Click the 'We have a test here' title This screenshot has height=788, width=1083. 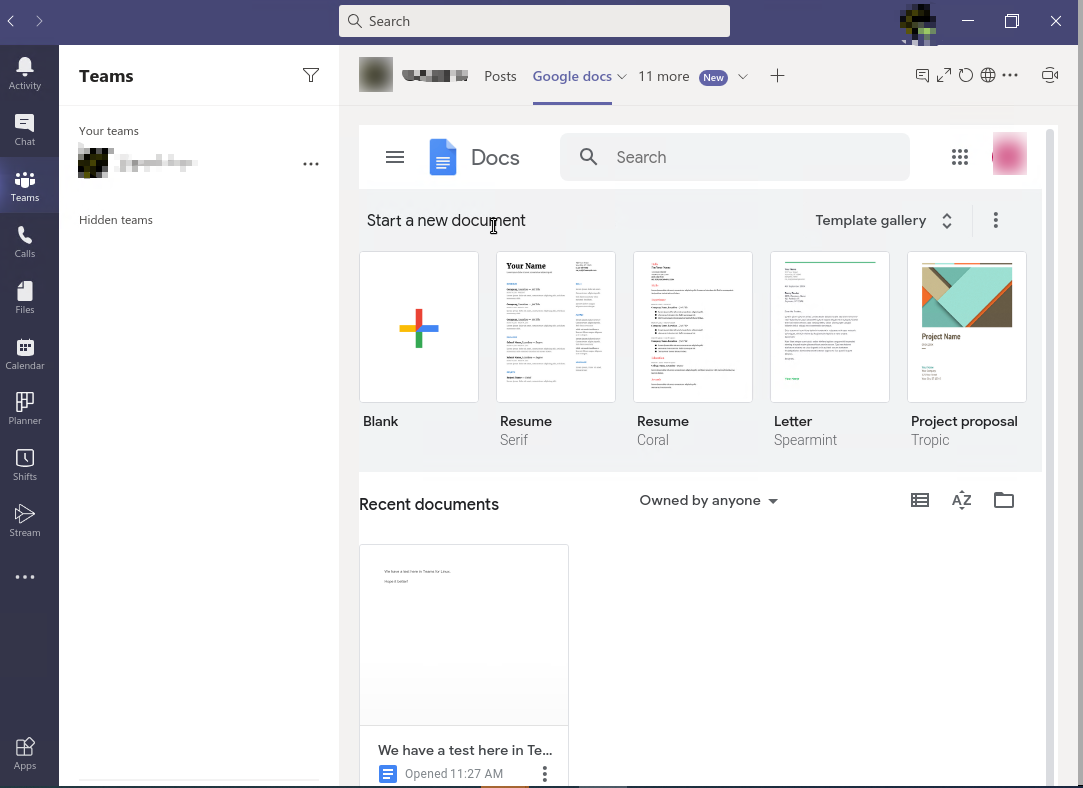(465, 750)
